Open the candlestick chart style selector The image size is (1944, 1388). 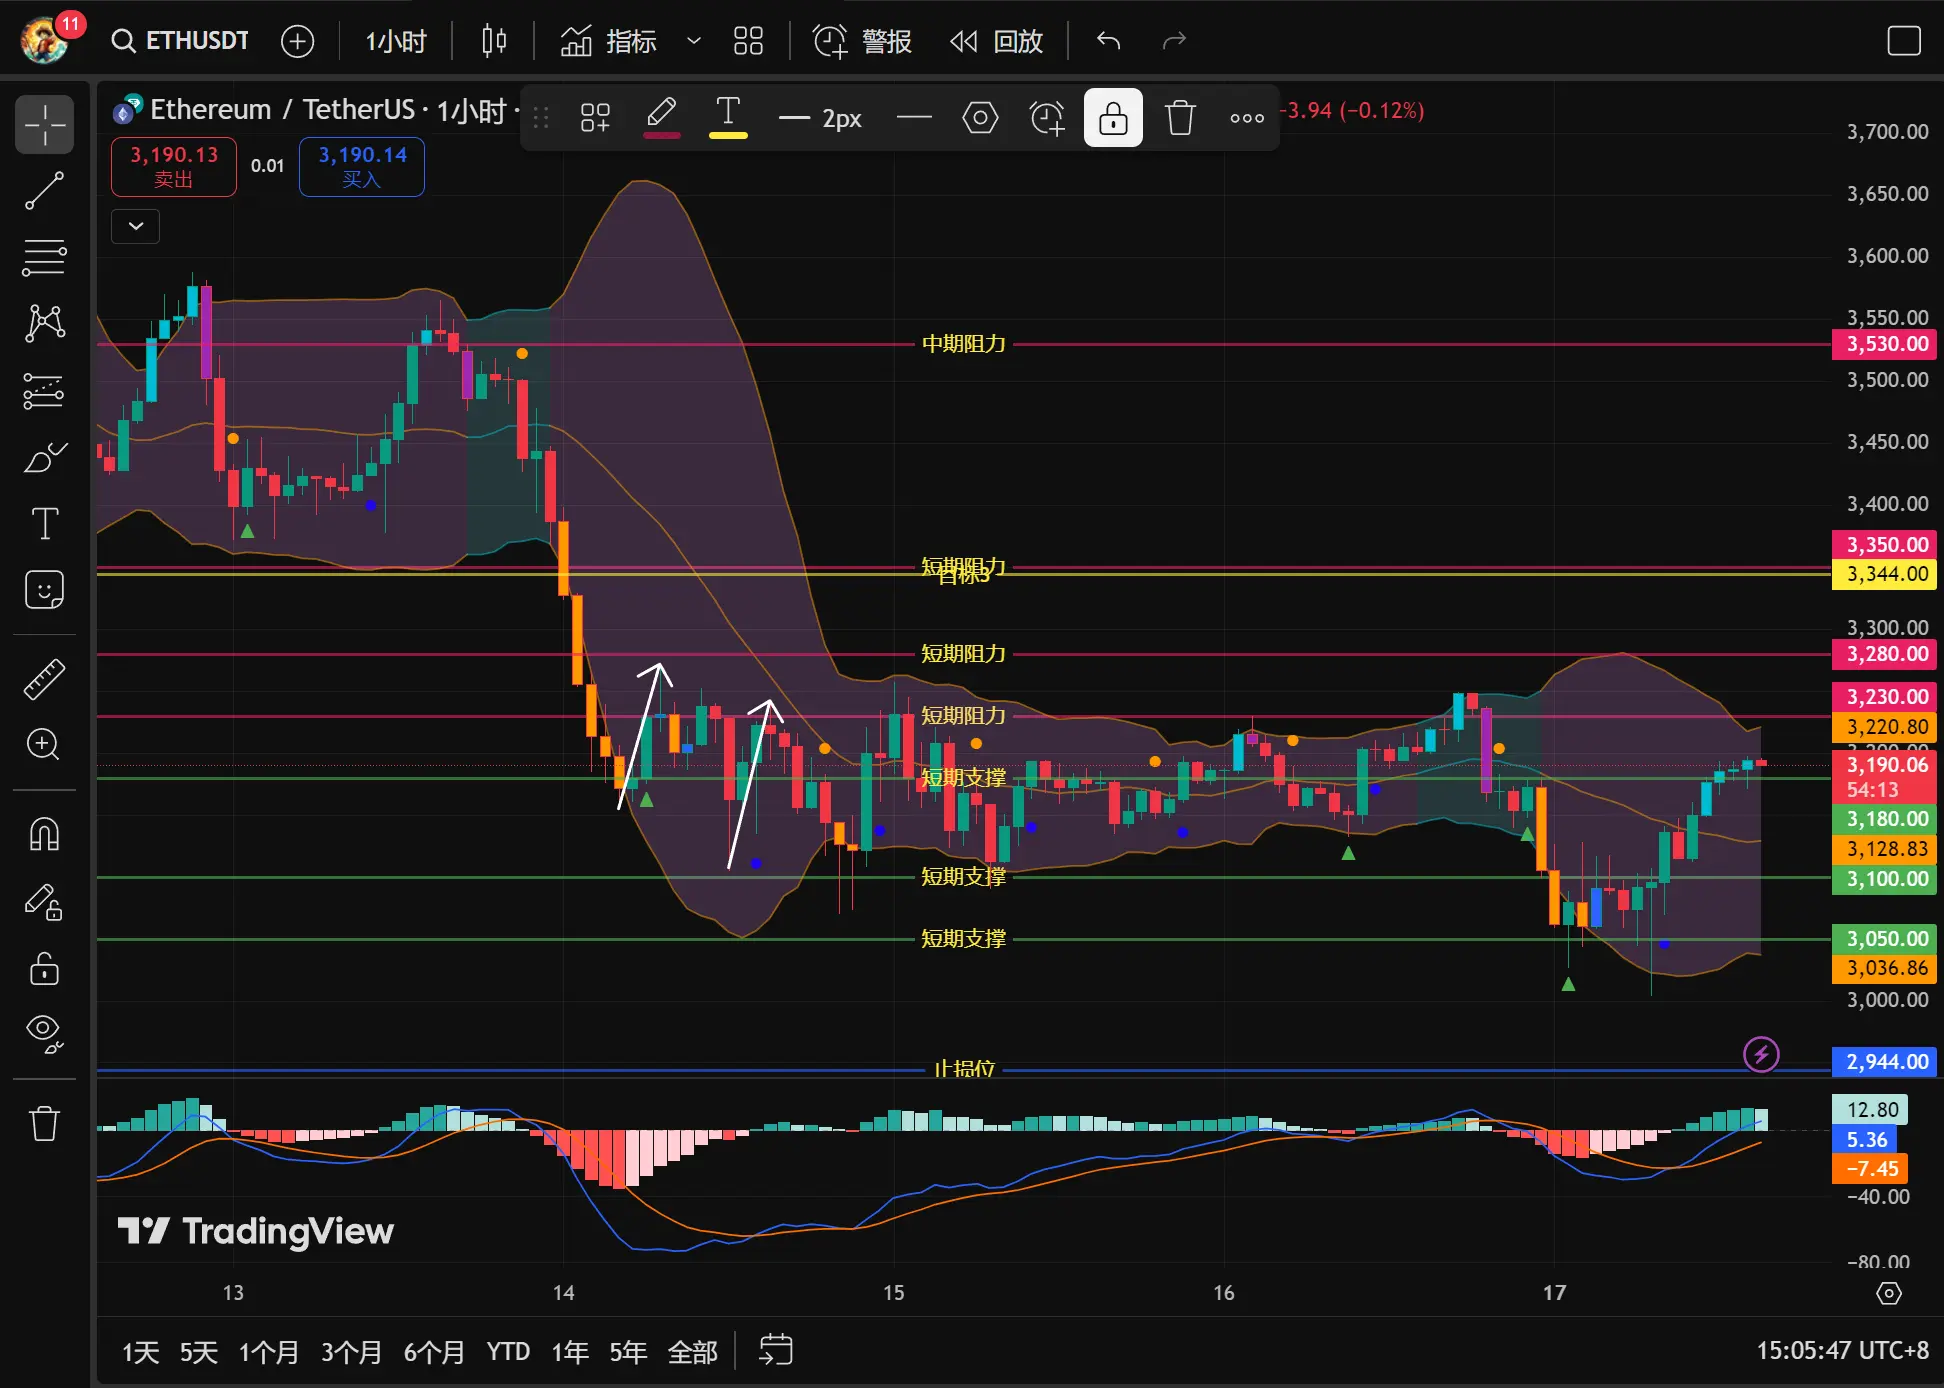tap(494, 41)
